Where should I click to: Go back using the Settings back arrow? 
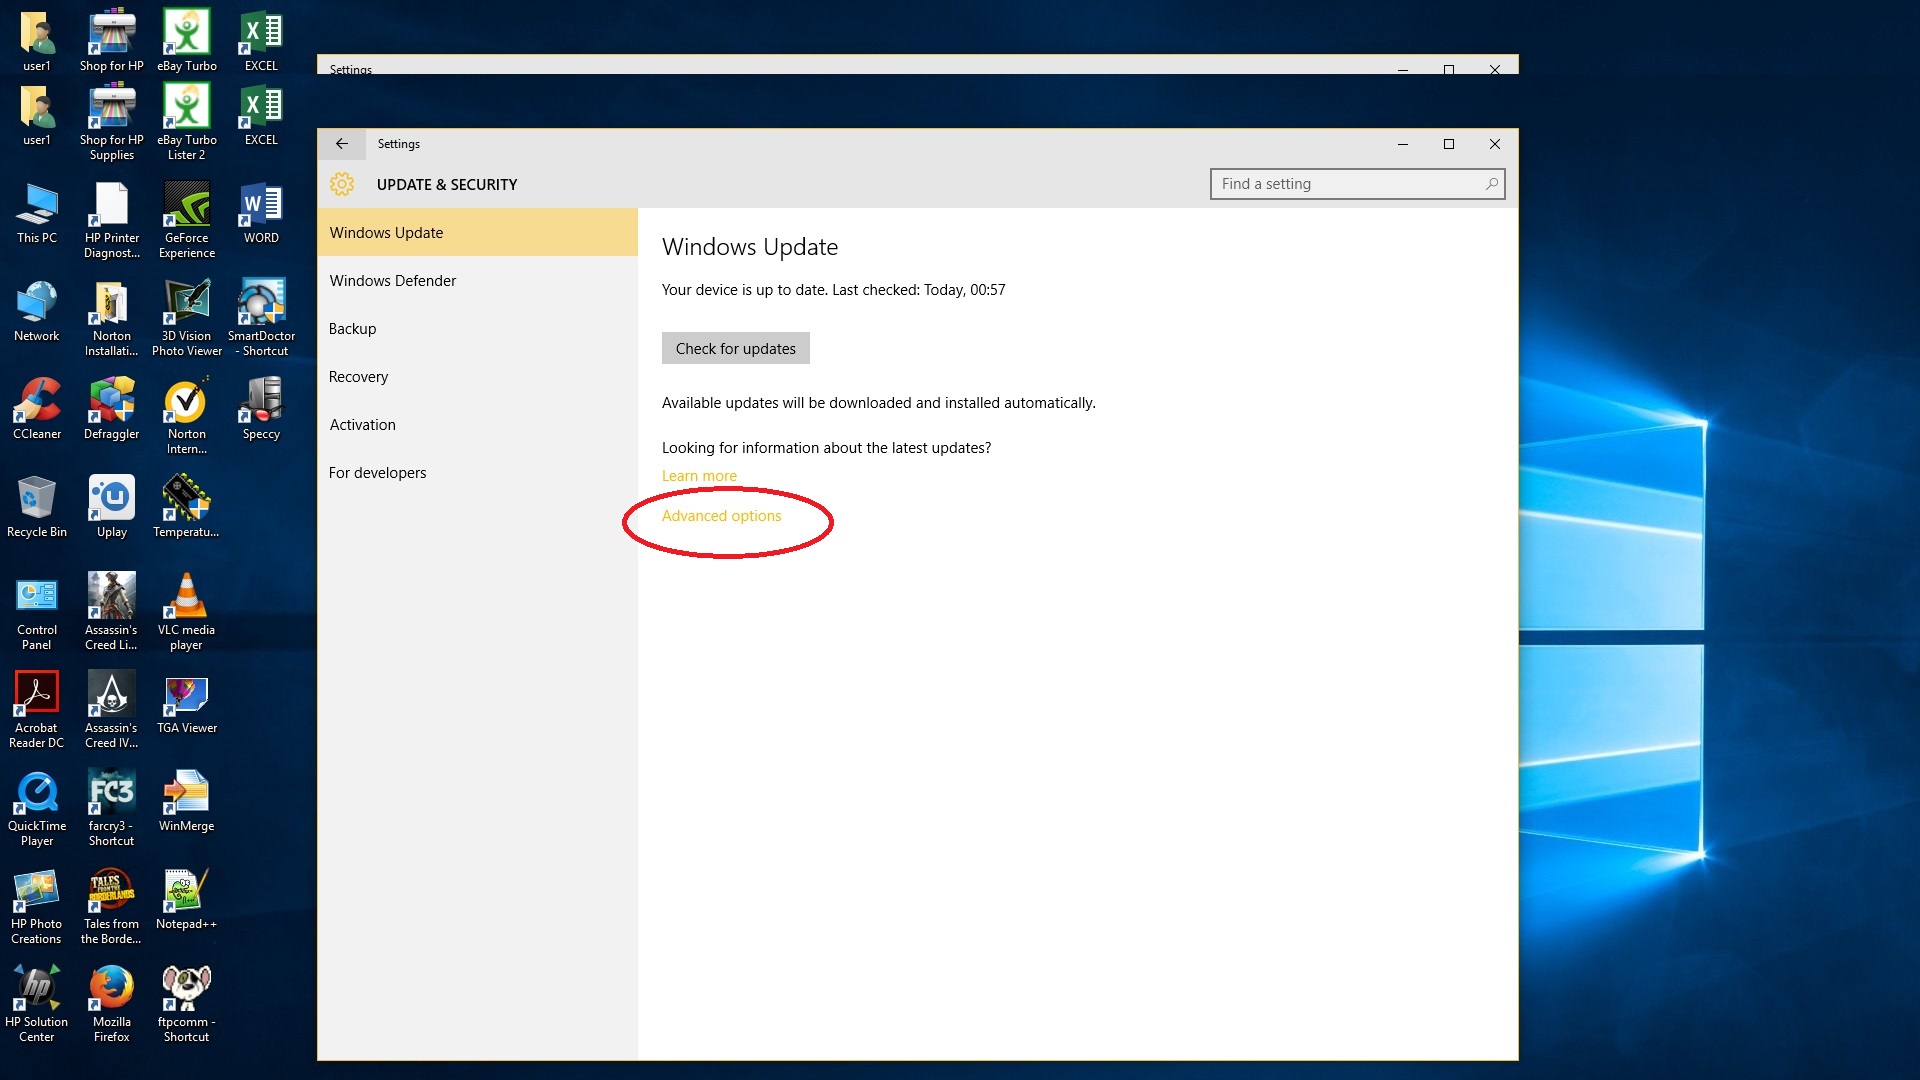(342, 144)
